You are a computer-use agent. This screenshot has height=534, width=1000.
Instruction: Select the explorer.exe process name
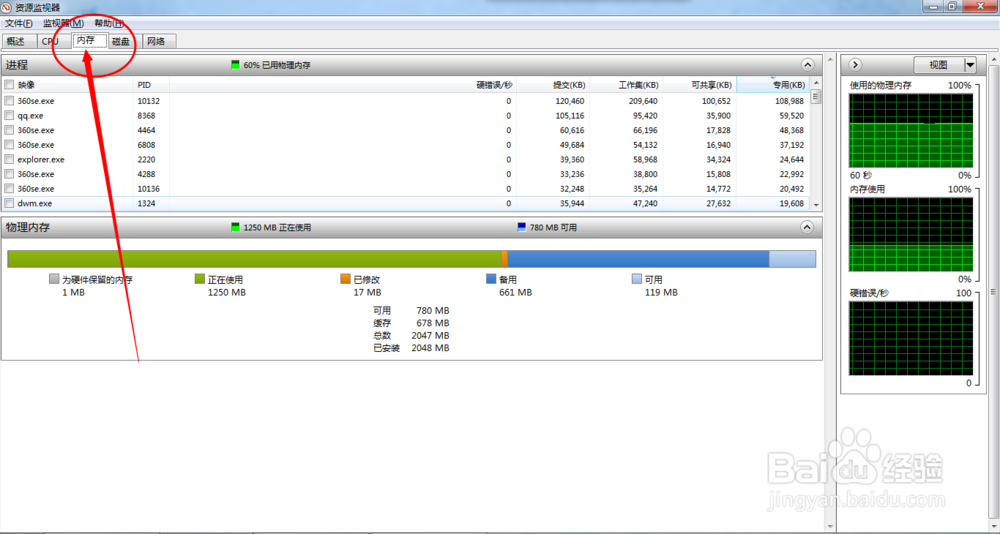(x=41, y=159)
